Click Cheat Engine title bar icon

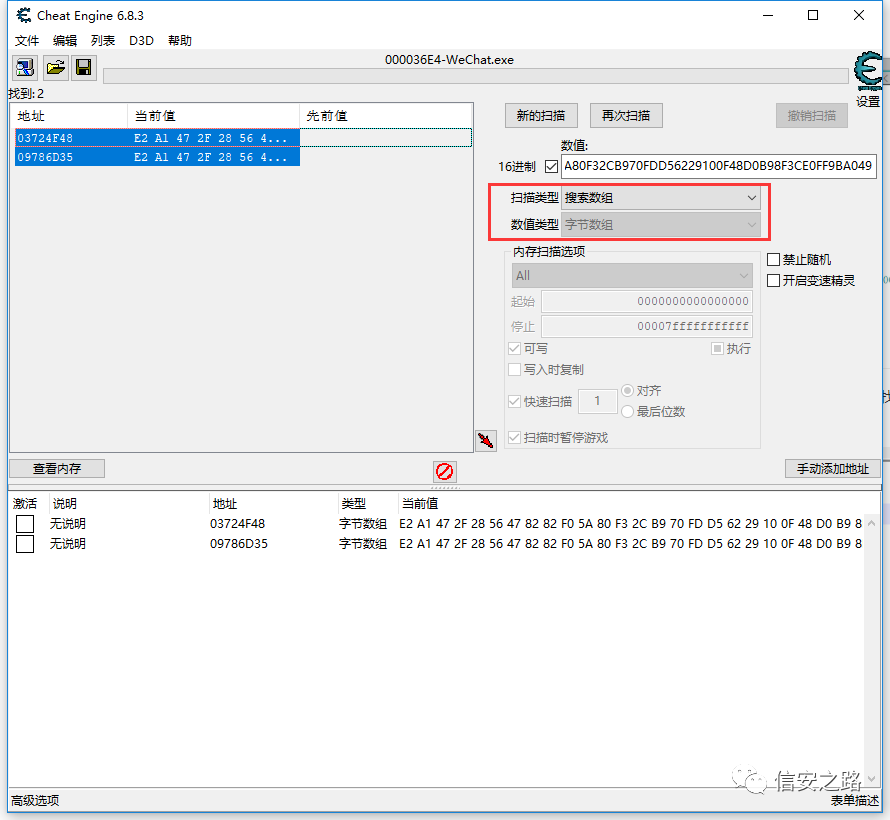[x=23, y=15]
